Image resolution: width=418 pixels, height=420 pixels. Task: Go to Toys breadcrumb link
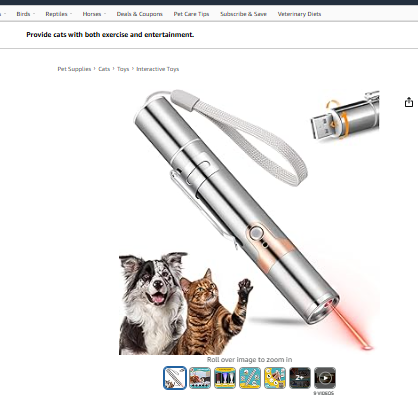[123, 69]
